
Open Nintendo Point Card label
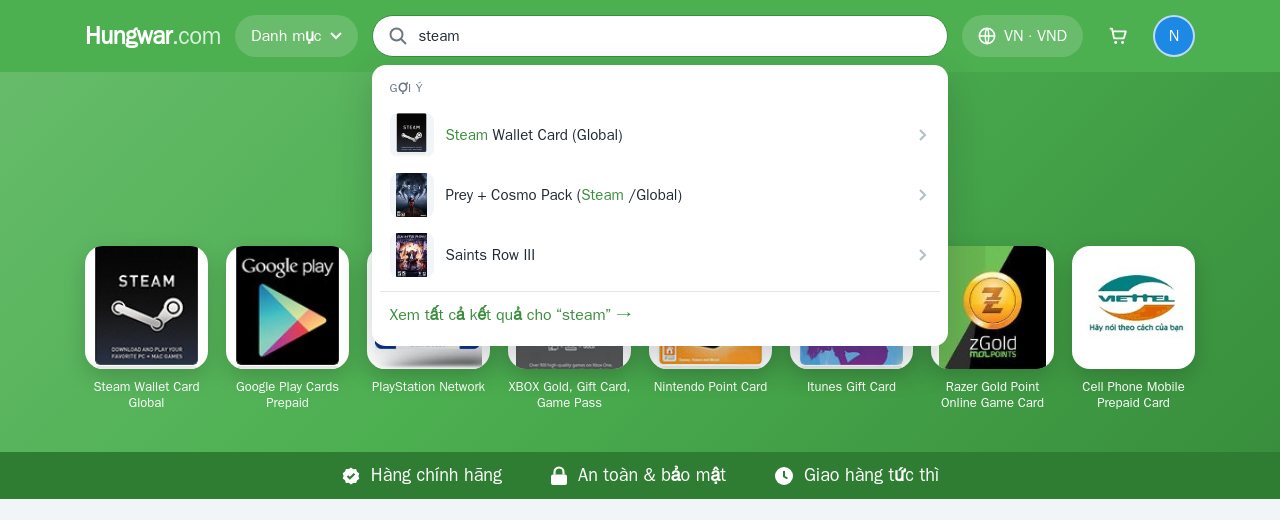pyautogui.click(x=710, y=387)
